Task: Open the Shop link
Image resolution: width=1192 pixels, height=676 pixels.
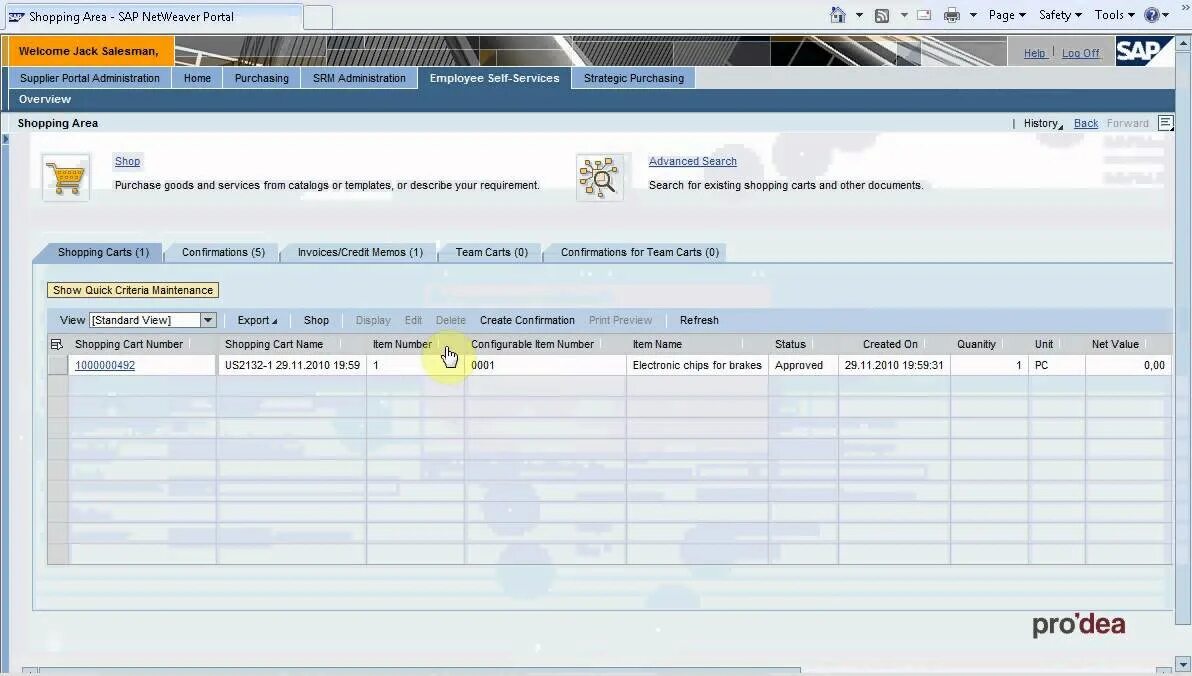Action: tap(127, 161)
